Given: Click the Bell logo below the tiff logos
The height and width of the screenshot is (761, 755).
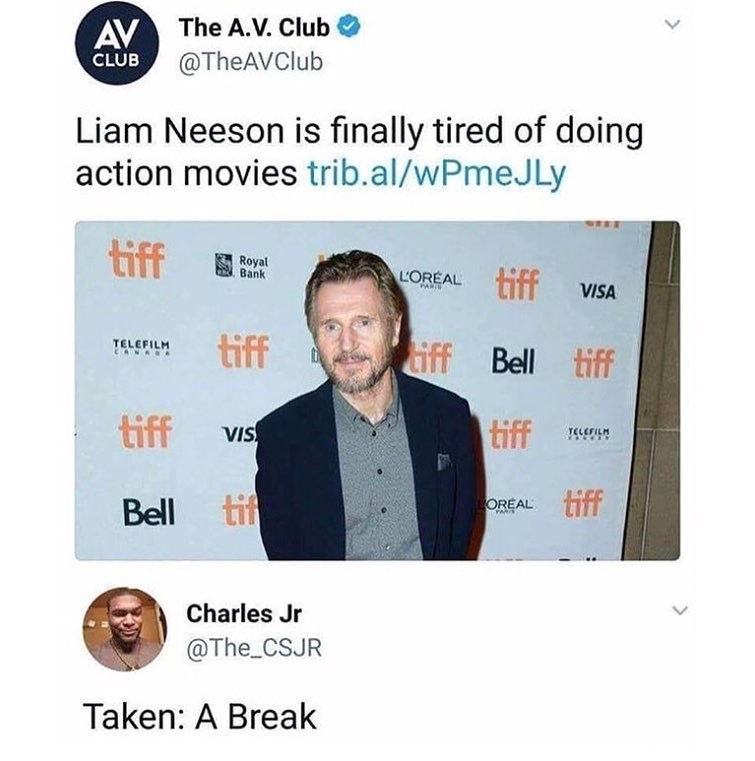Looking at the screenshot, I should pos(148,513).
